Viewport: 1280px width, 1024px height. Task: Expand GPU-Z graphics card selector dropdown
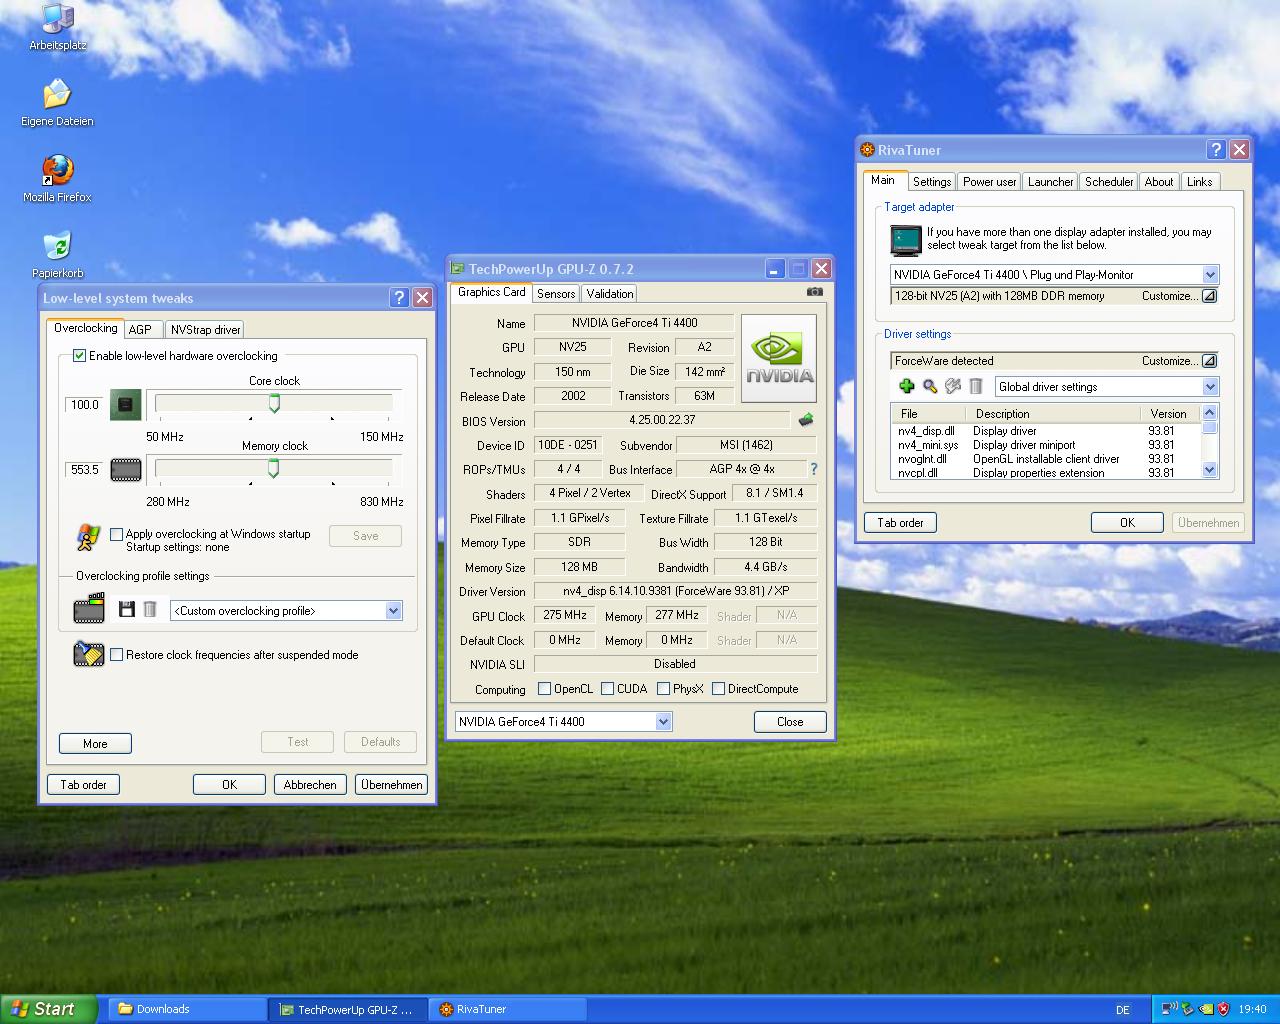coord(663,722)
